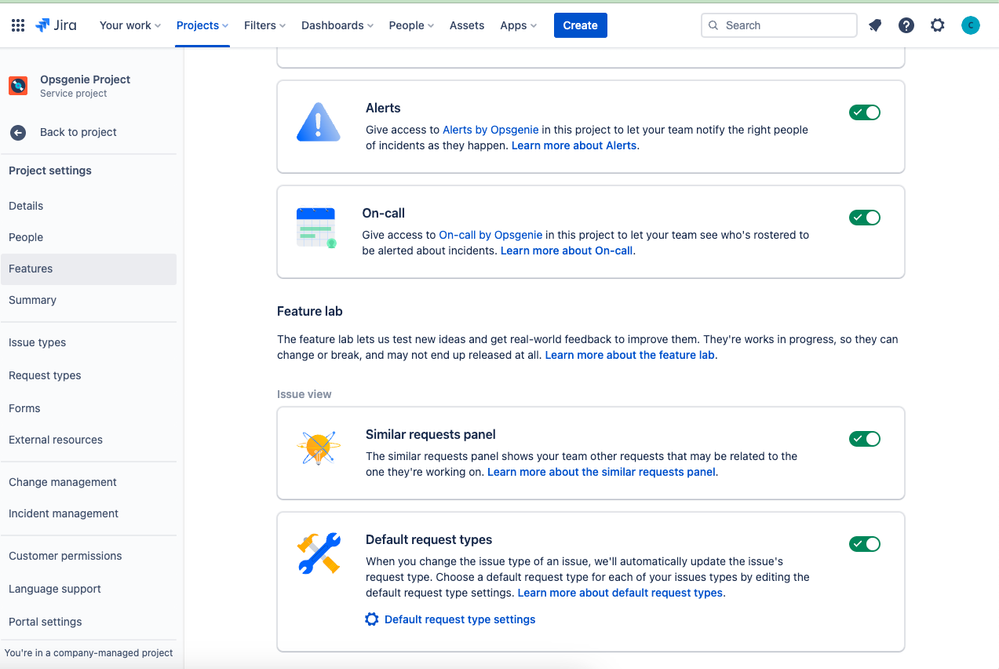Click the Back to project arrow icon
This screenshot has height=669, width=999.
click(x=18, y=133)
